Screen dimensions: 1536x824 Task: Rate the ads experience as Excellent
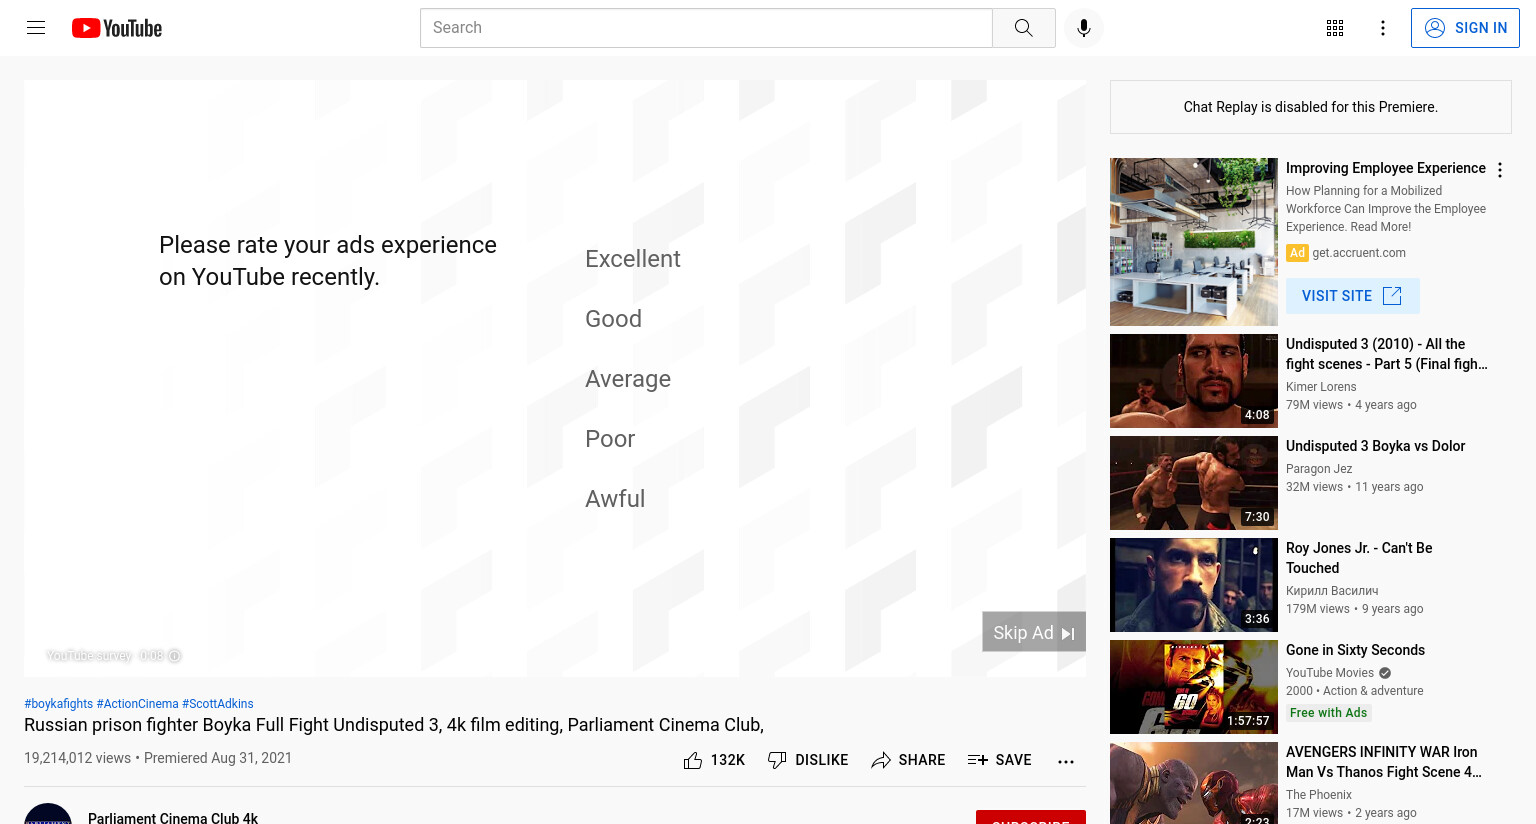pos(632,259)
